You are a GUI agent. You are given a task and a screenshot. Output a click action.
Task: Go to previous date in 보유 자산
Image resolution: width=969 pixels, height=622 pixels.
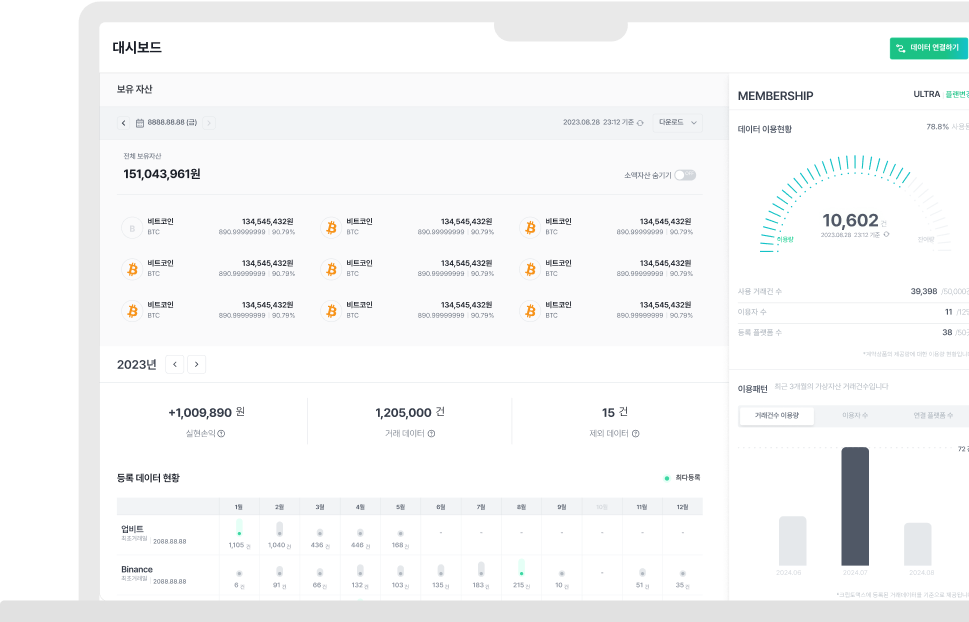click(124, 123)
